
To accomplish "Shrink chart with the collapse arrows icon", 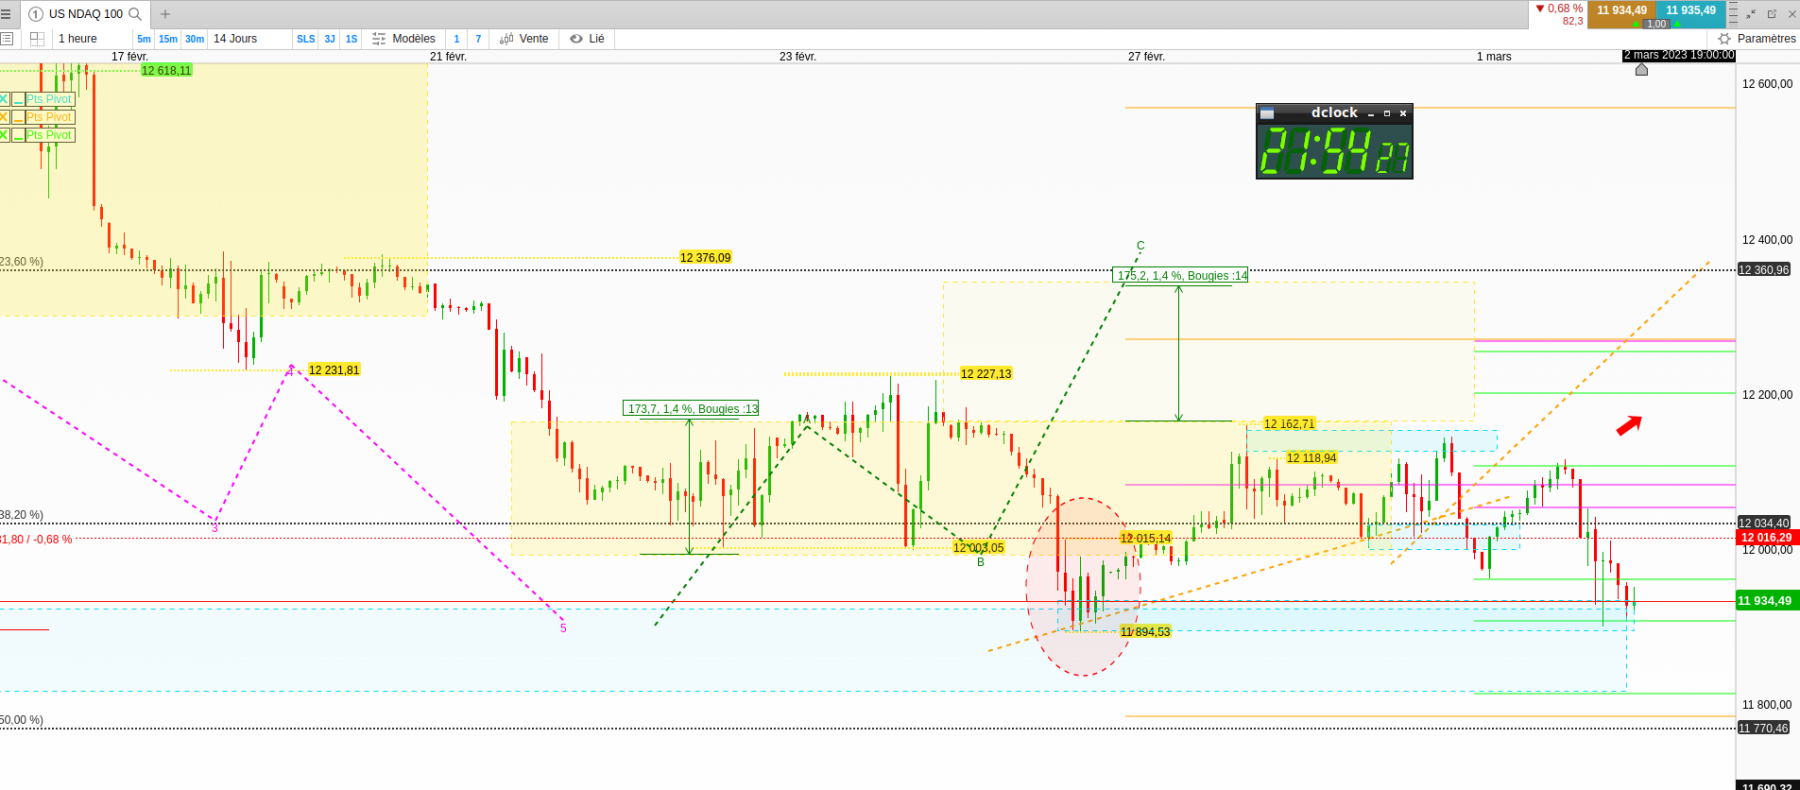I will coord(1751,14).
